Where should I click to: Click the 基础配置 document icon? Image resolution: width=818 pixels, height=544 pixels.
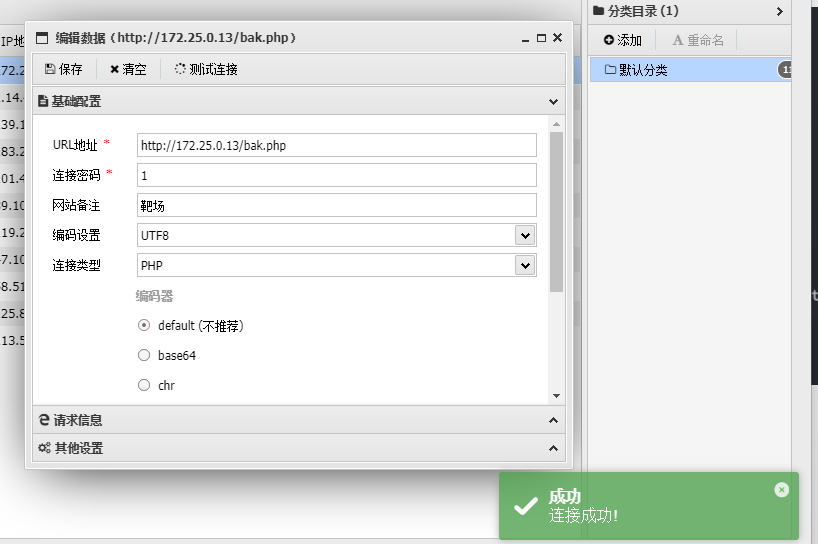(43, 101)
